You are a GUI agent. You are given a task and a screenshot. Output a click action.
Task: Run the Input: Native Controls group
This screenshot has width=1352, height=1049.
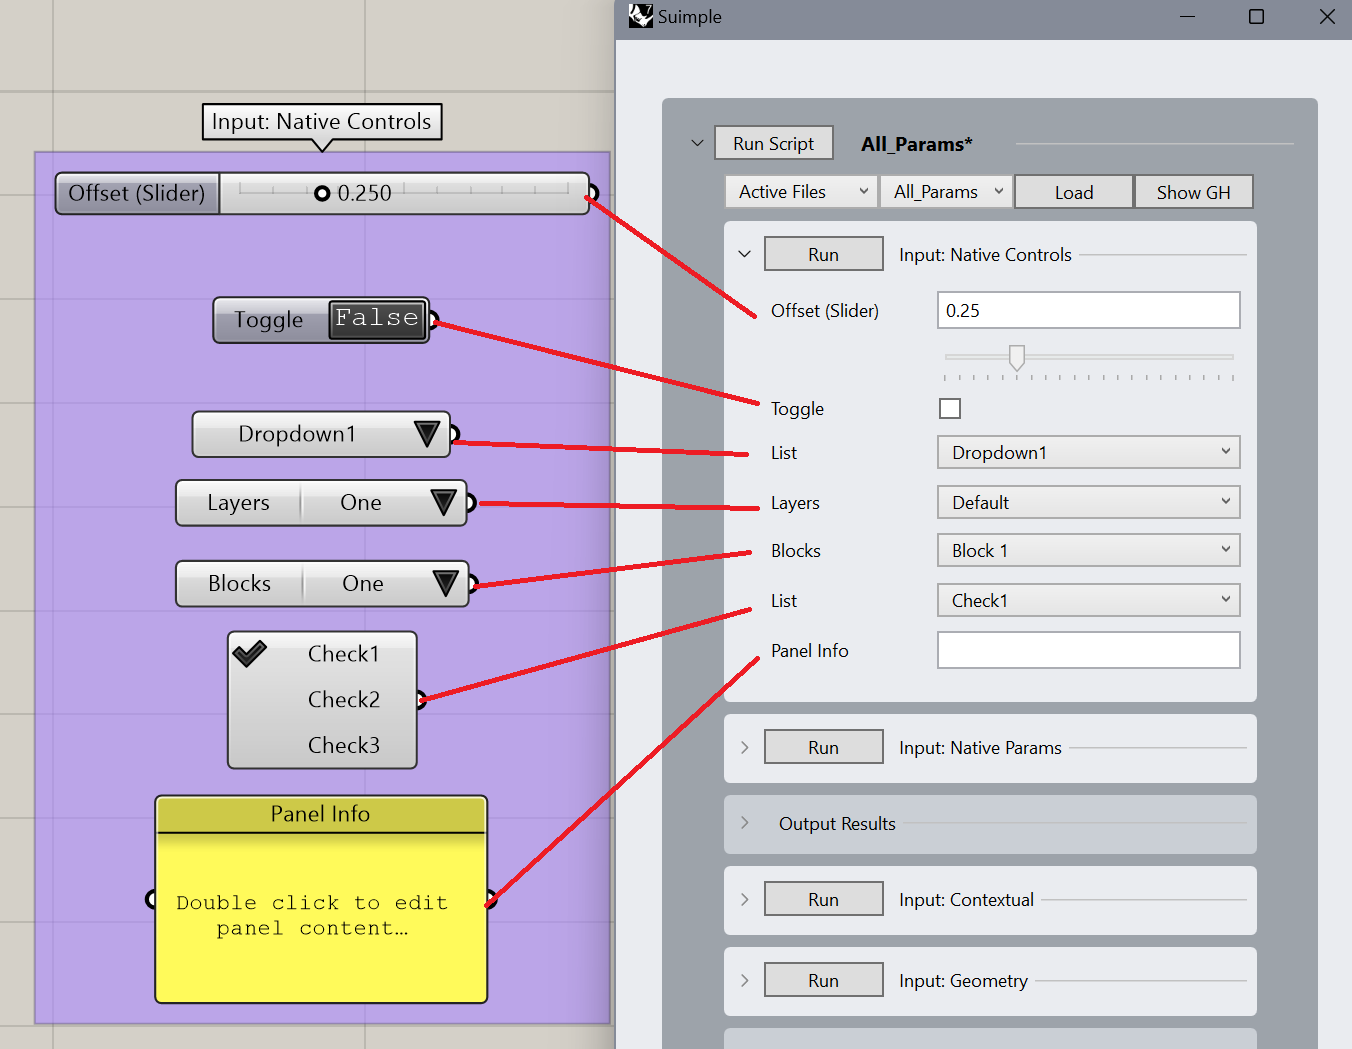[823, 254]
